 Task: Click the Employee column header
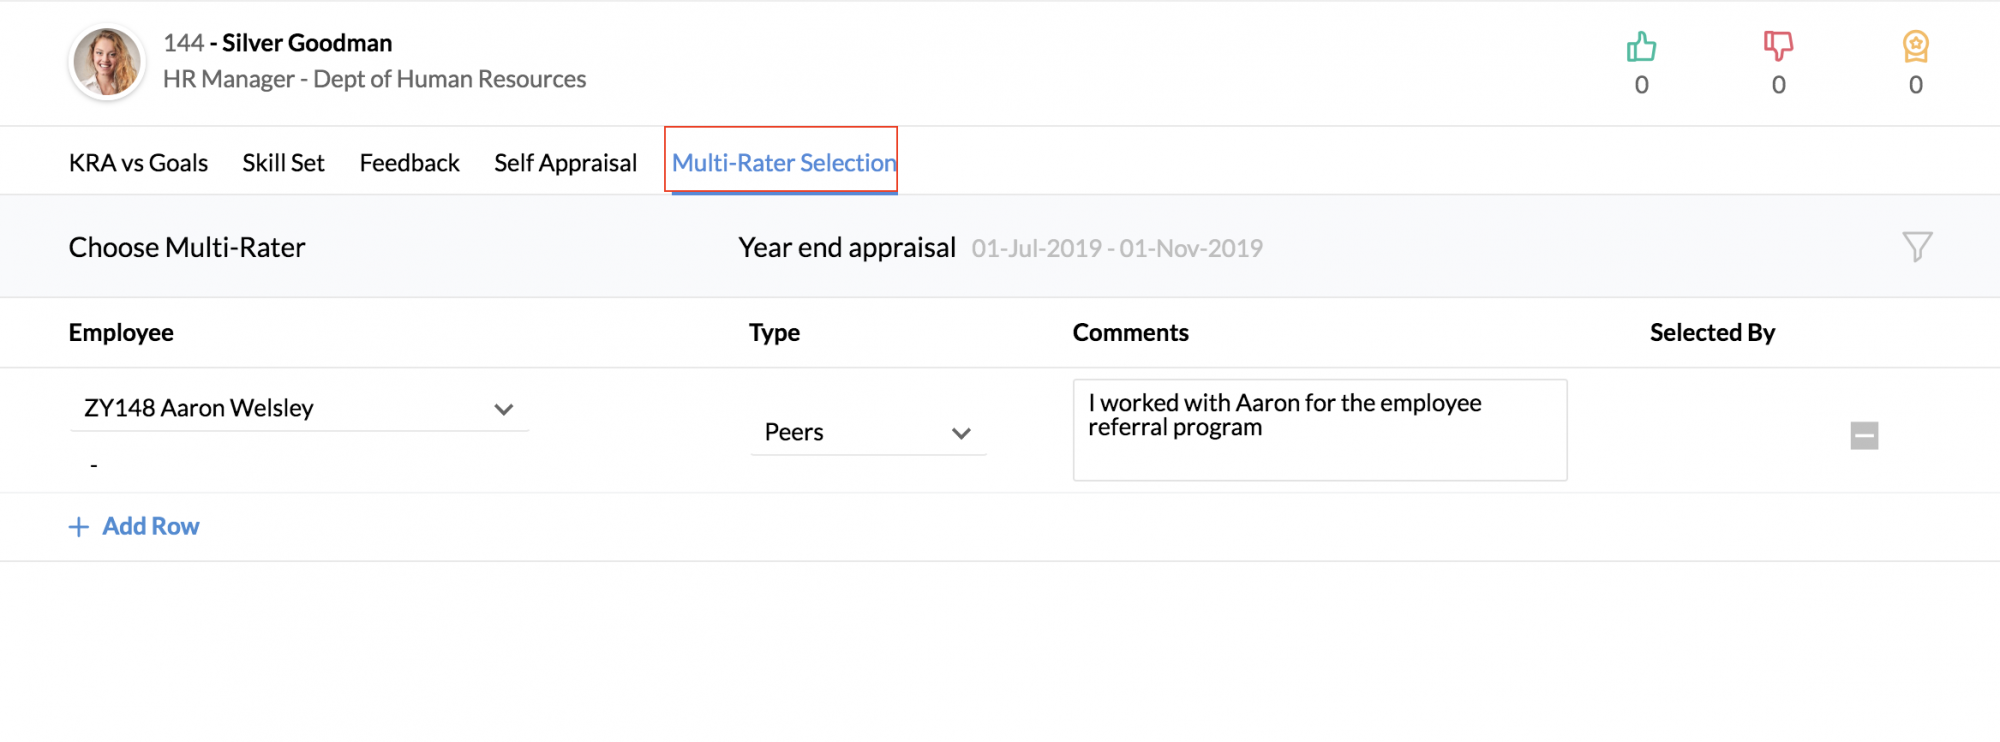coord(121,332)
